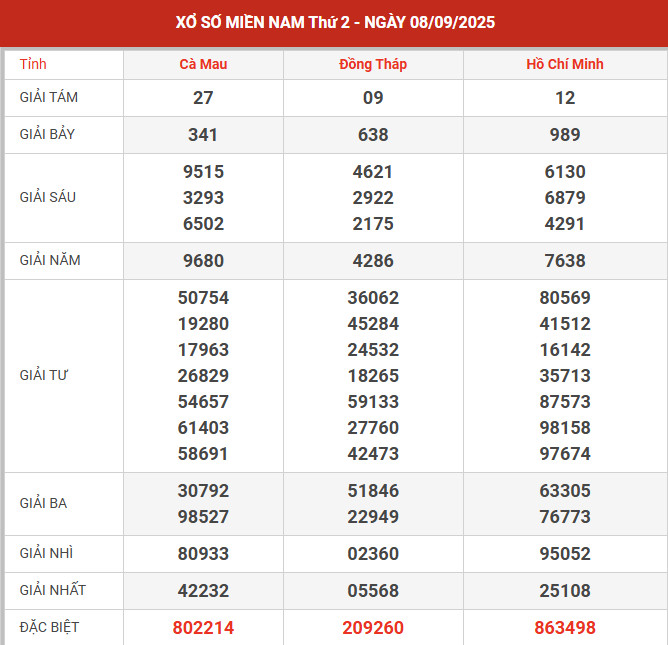Select the ĐẶC BIỆT row label
Image resolution: width=668 pixels, height=645 pixels.
(x=49, y=627)
